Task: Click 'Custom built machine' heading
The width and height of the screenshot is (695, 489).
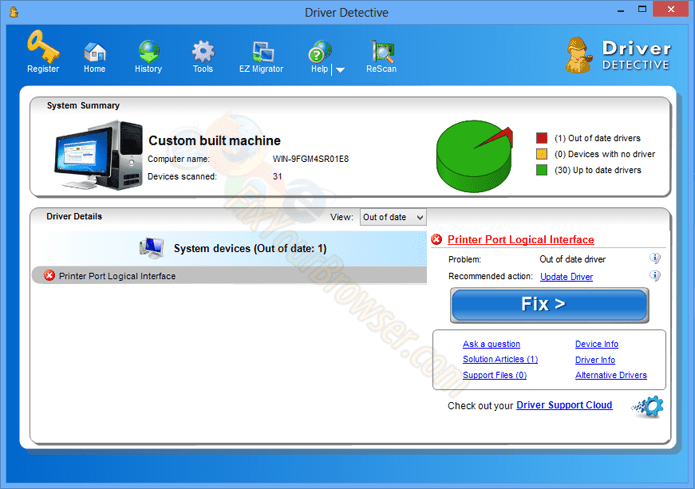Action: (215, 141)
